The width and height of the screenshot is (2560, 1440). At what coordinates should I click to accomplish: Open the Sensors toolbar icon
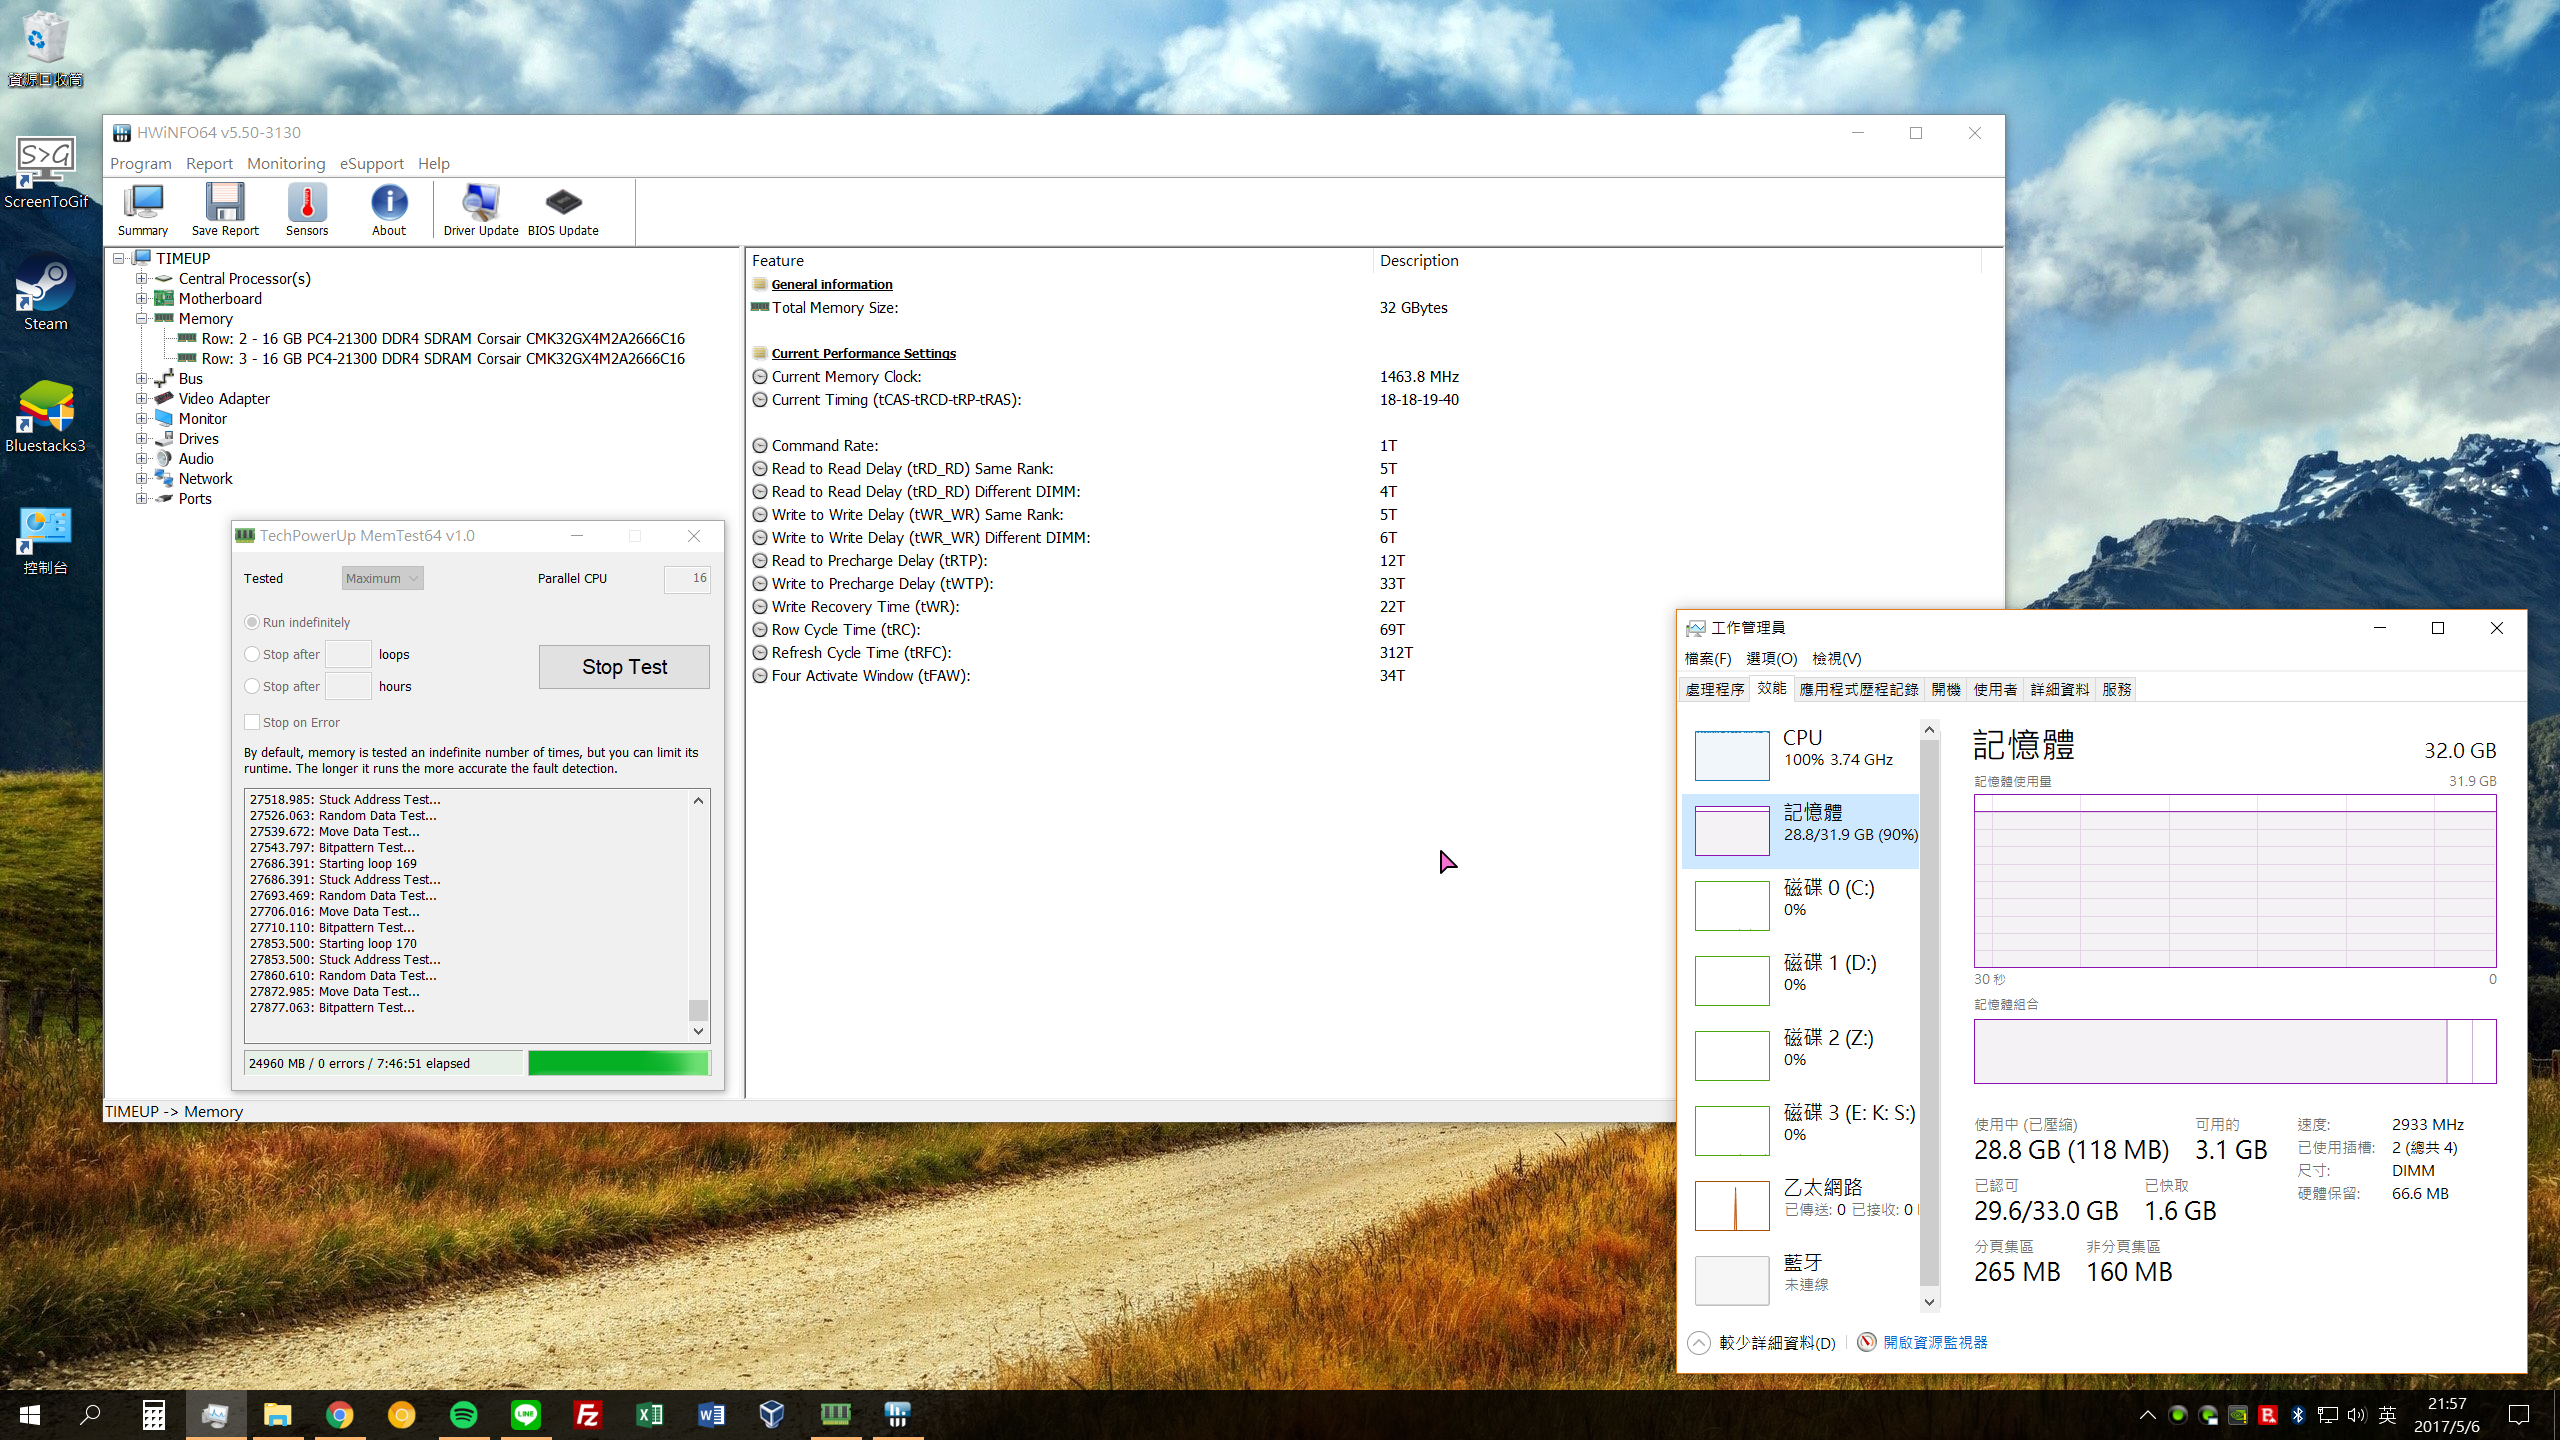(307, 210)
